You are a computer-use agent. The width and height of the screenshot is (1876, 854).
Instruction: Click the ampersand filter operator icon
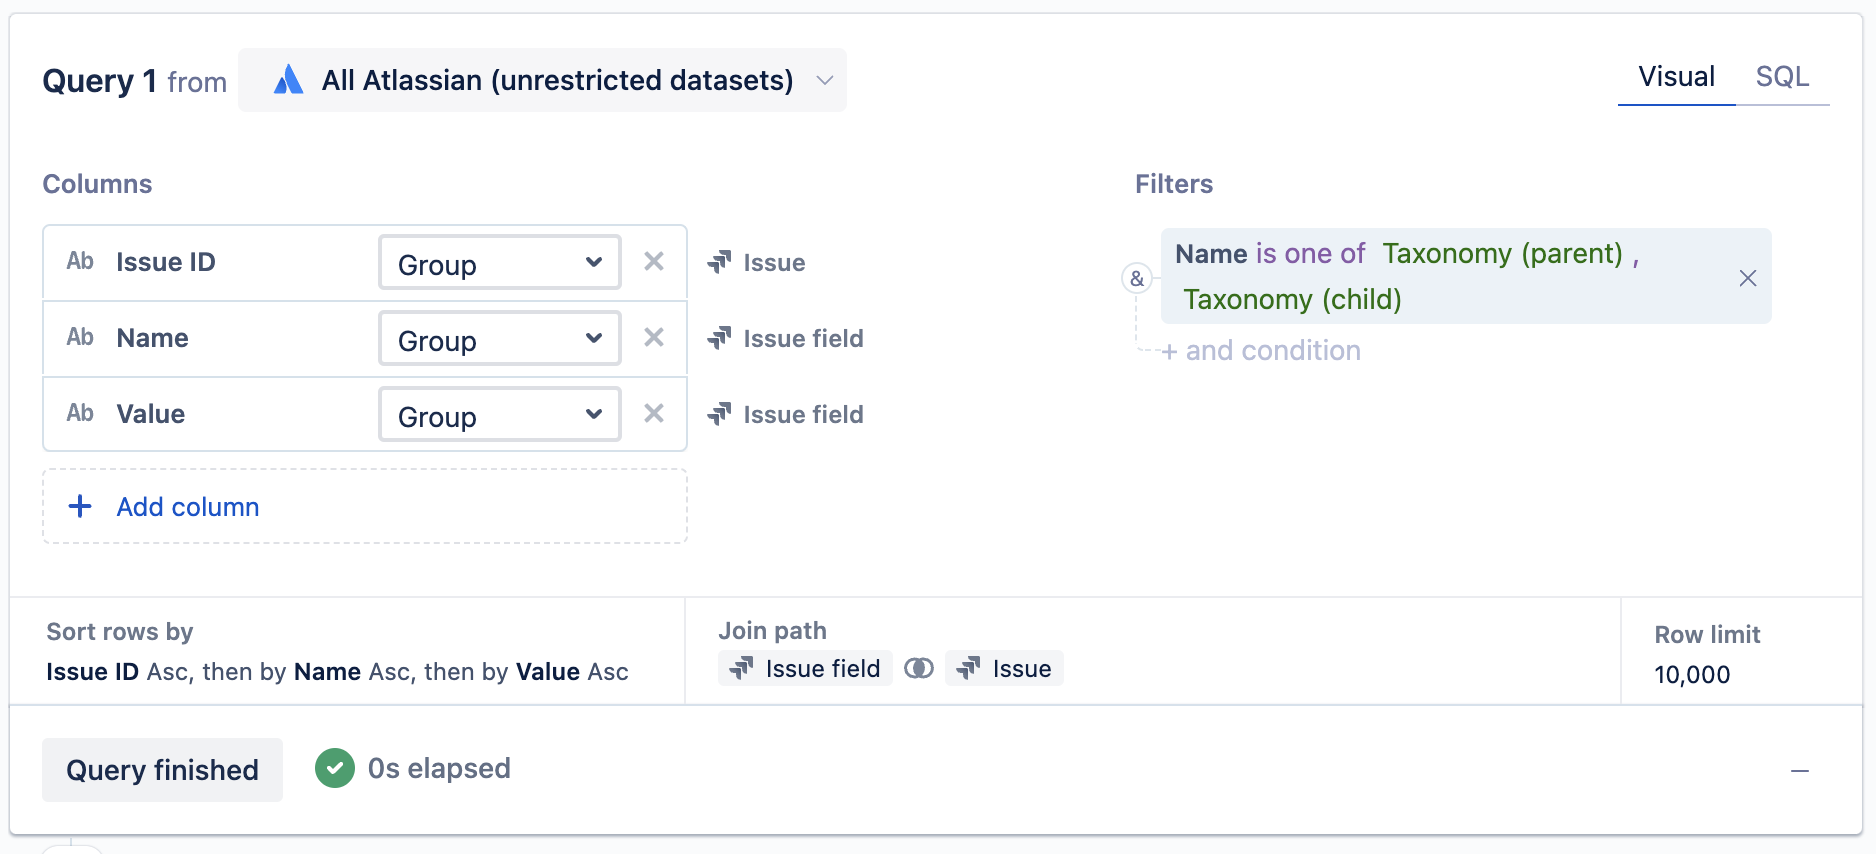point(1137,279)
